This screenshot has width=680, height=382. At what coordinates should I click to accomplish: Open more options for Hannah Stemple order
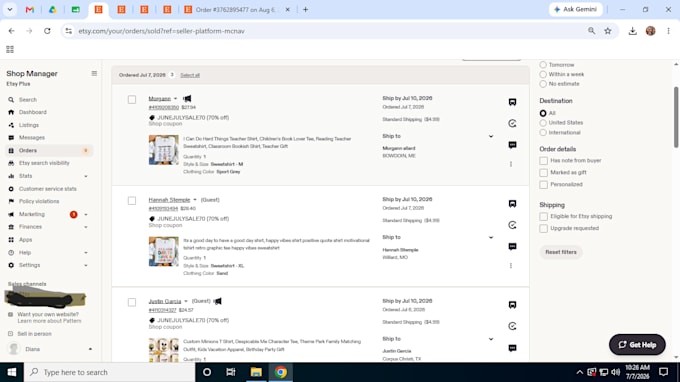tap(511, 266)
